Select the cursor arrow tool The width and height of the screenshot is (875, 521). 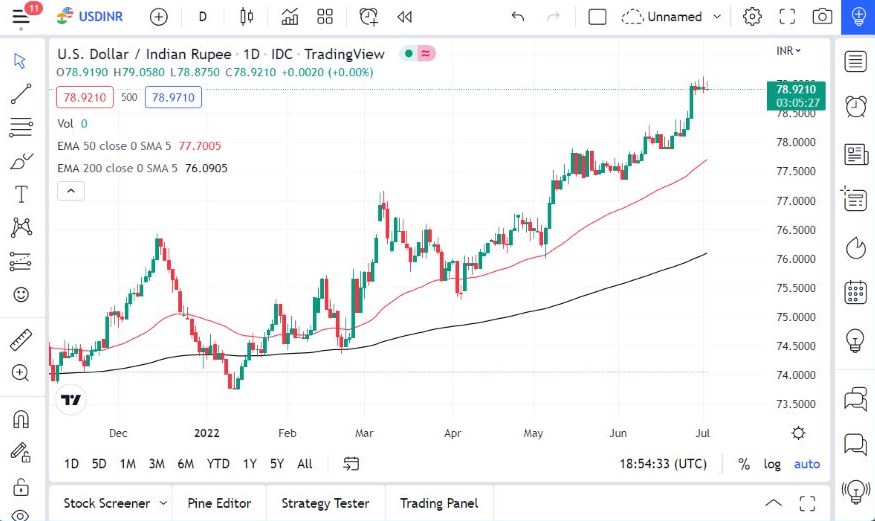tap(21, 61)
